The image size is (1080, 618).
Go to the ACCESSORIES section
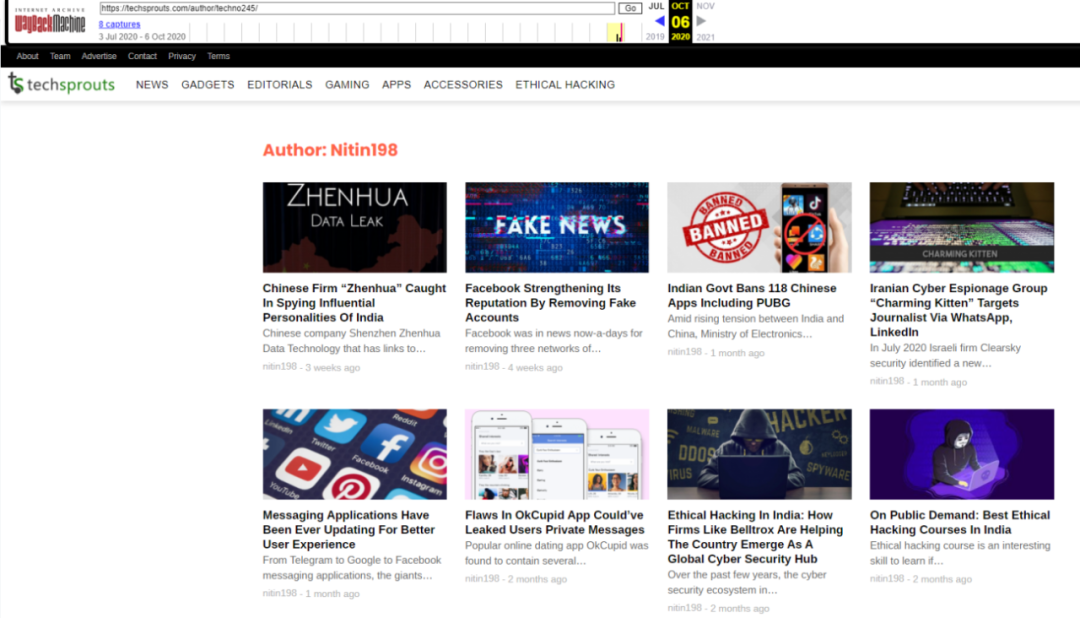click(463, 85)
